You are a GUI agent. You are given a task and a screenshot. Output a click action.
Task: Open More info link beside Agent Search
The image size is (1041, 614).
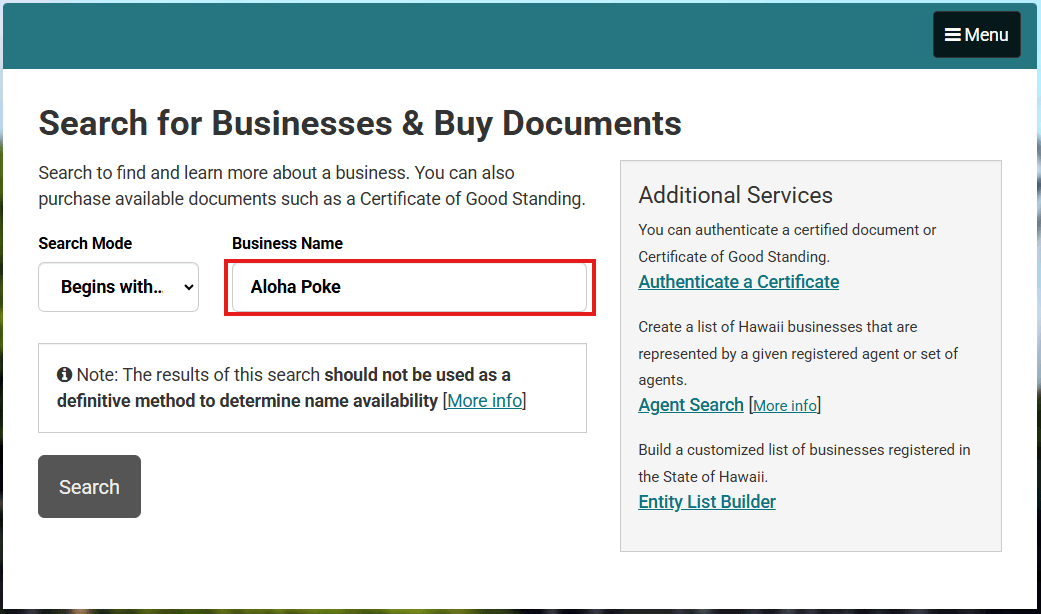tap(784, 406)
